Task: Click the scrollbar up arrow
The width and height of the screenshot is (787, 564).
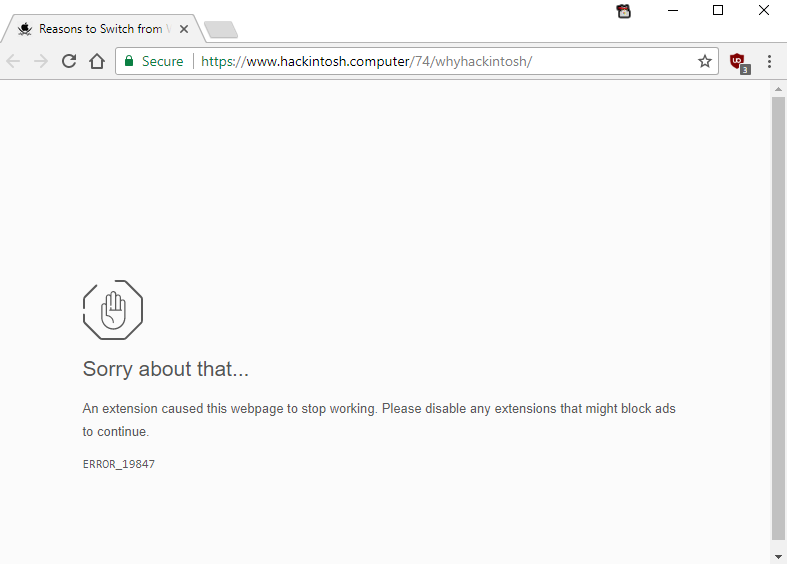Action: pyautogui.click(x=778, y=89)
